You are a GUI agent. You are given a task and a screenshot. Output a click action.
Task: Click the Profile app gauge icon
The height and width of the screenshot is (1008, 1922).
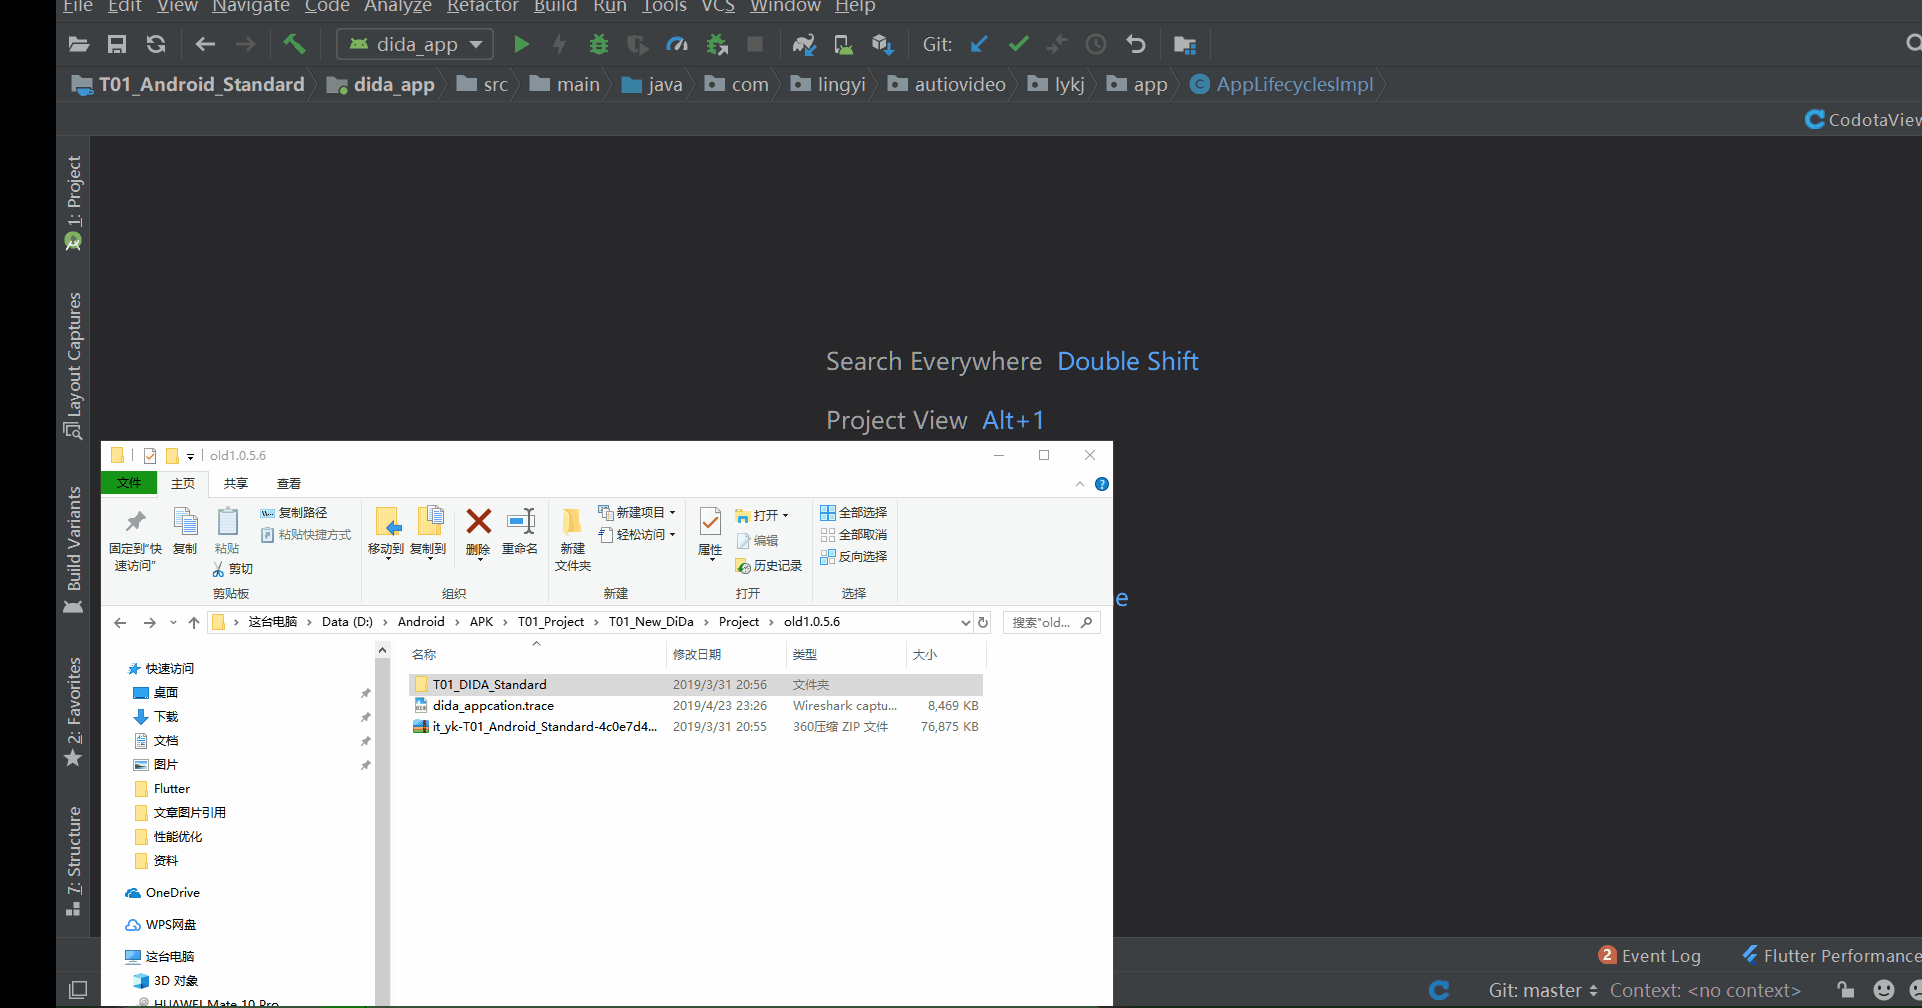[677, 44]
